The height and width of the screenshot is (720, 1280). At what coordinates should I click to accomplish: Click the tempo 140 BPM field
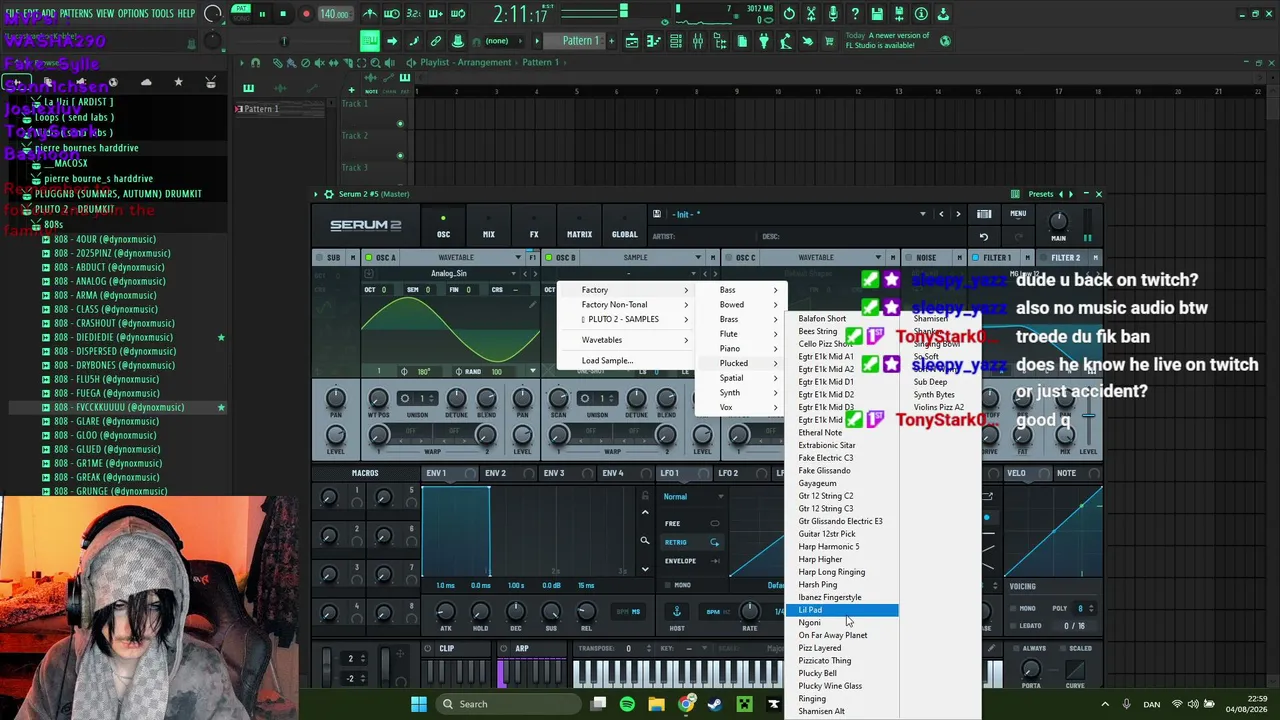[334, 14]
